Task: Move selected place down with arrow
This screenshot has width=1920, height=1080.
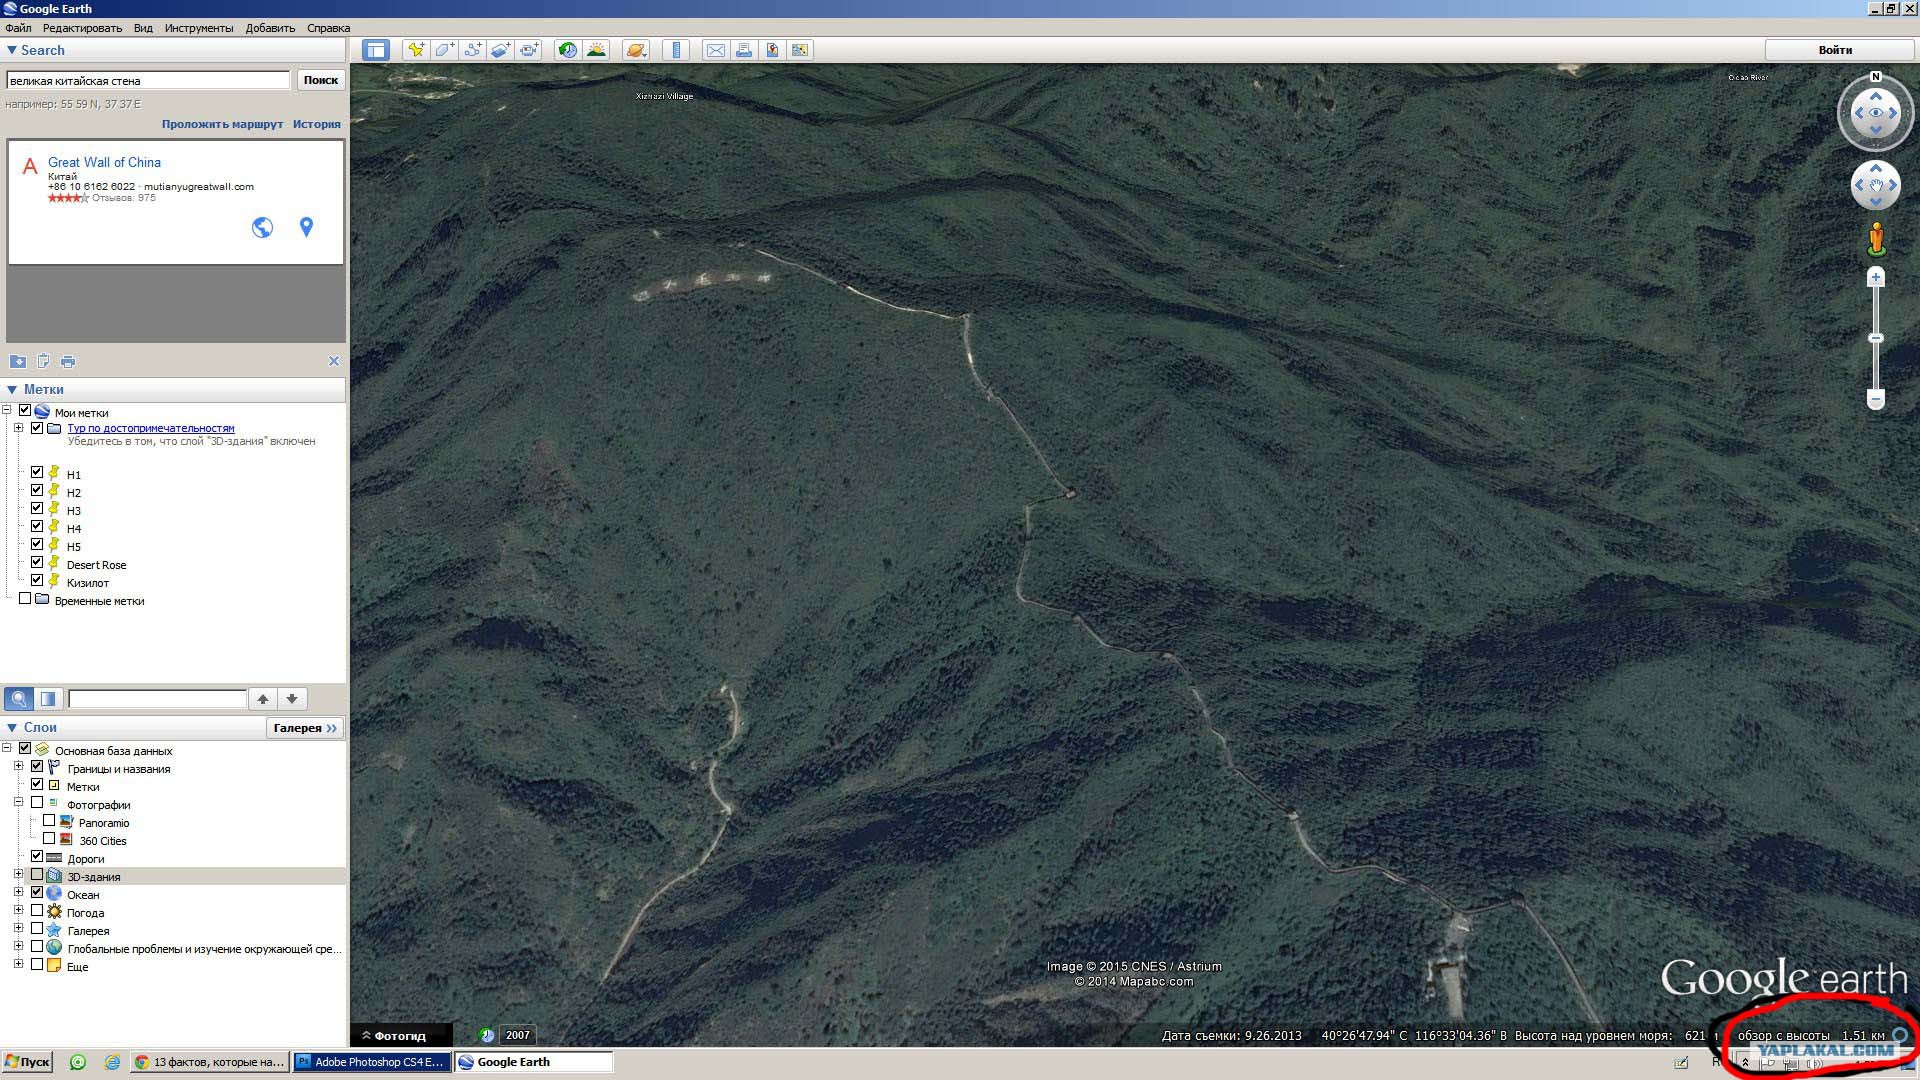Action: pyautogui.click(x=292, y=699)
